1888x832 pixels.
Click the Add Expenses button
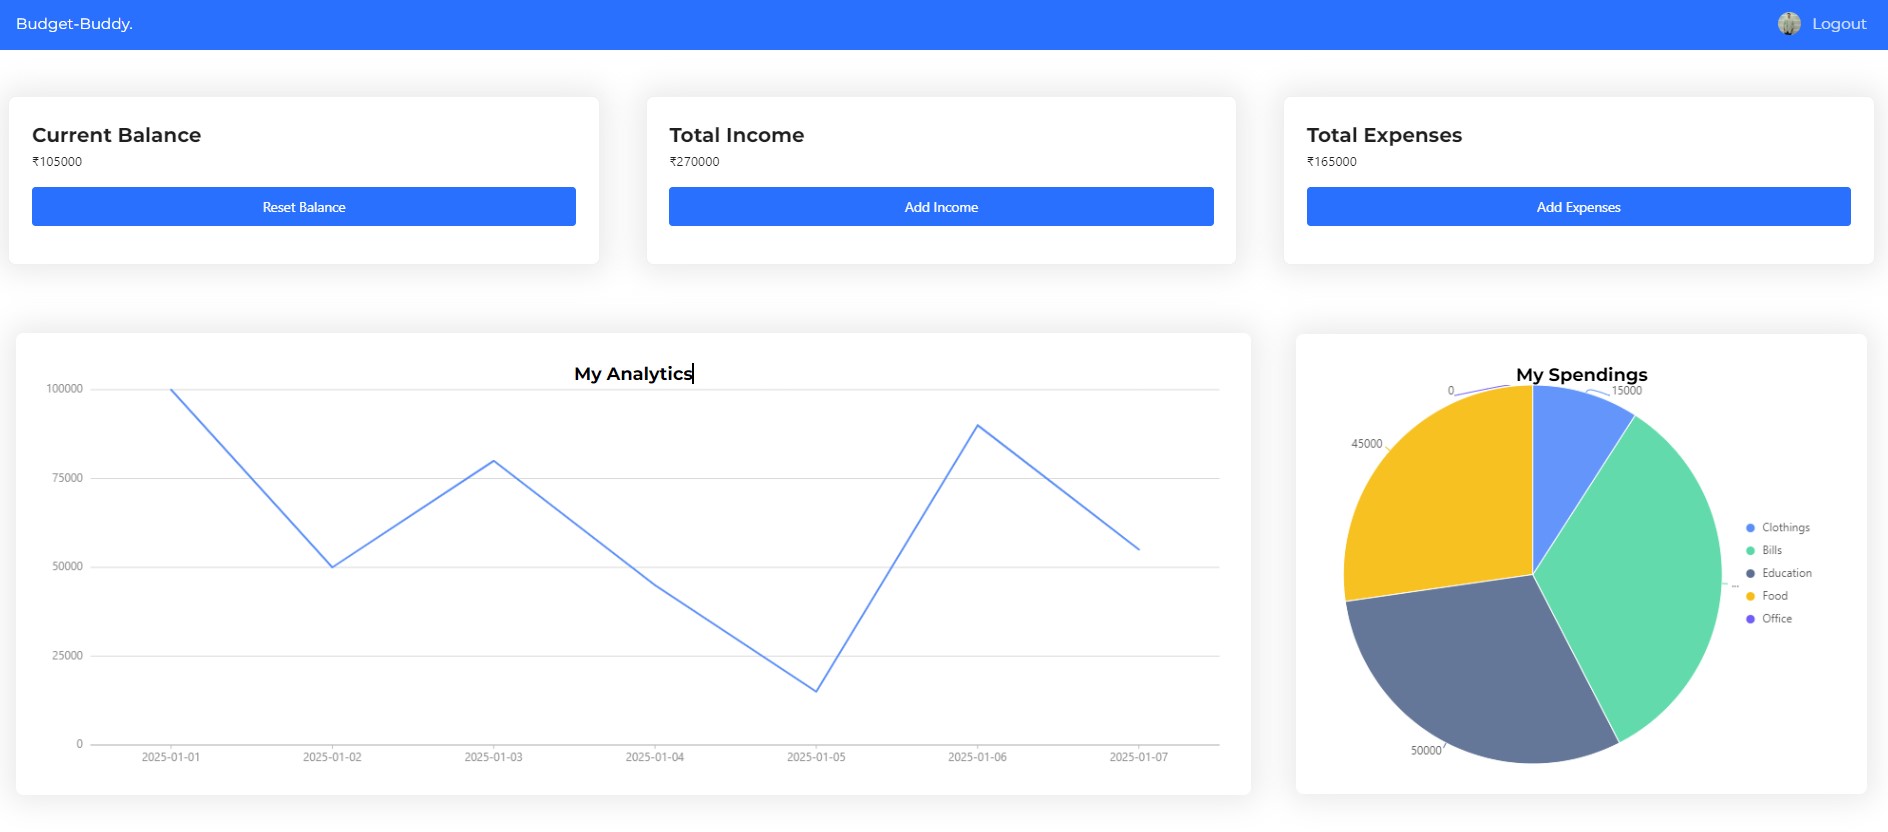(1578, 206)
